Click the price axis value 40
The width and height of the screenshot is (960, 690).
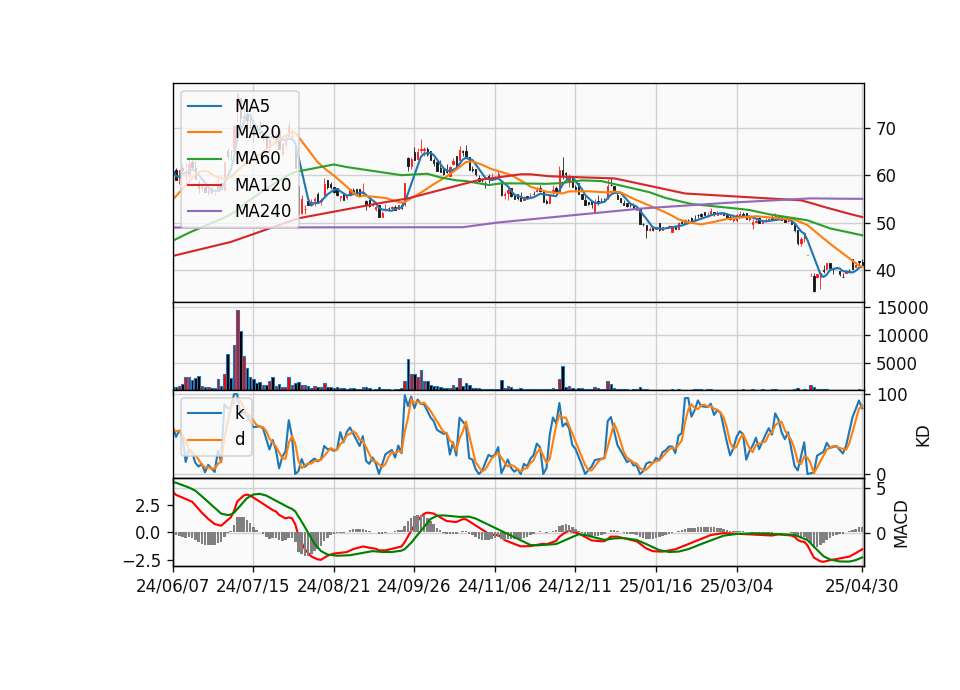886,271
